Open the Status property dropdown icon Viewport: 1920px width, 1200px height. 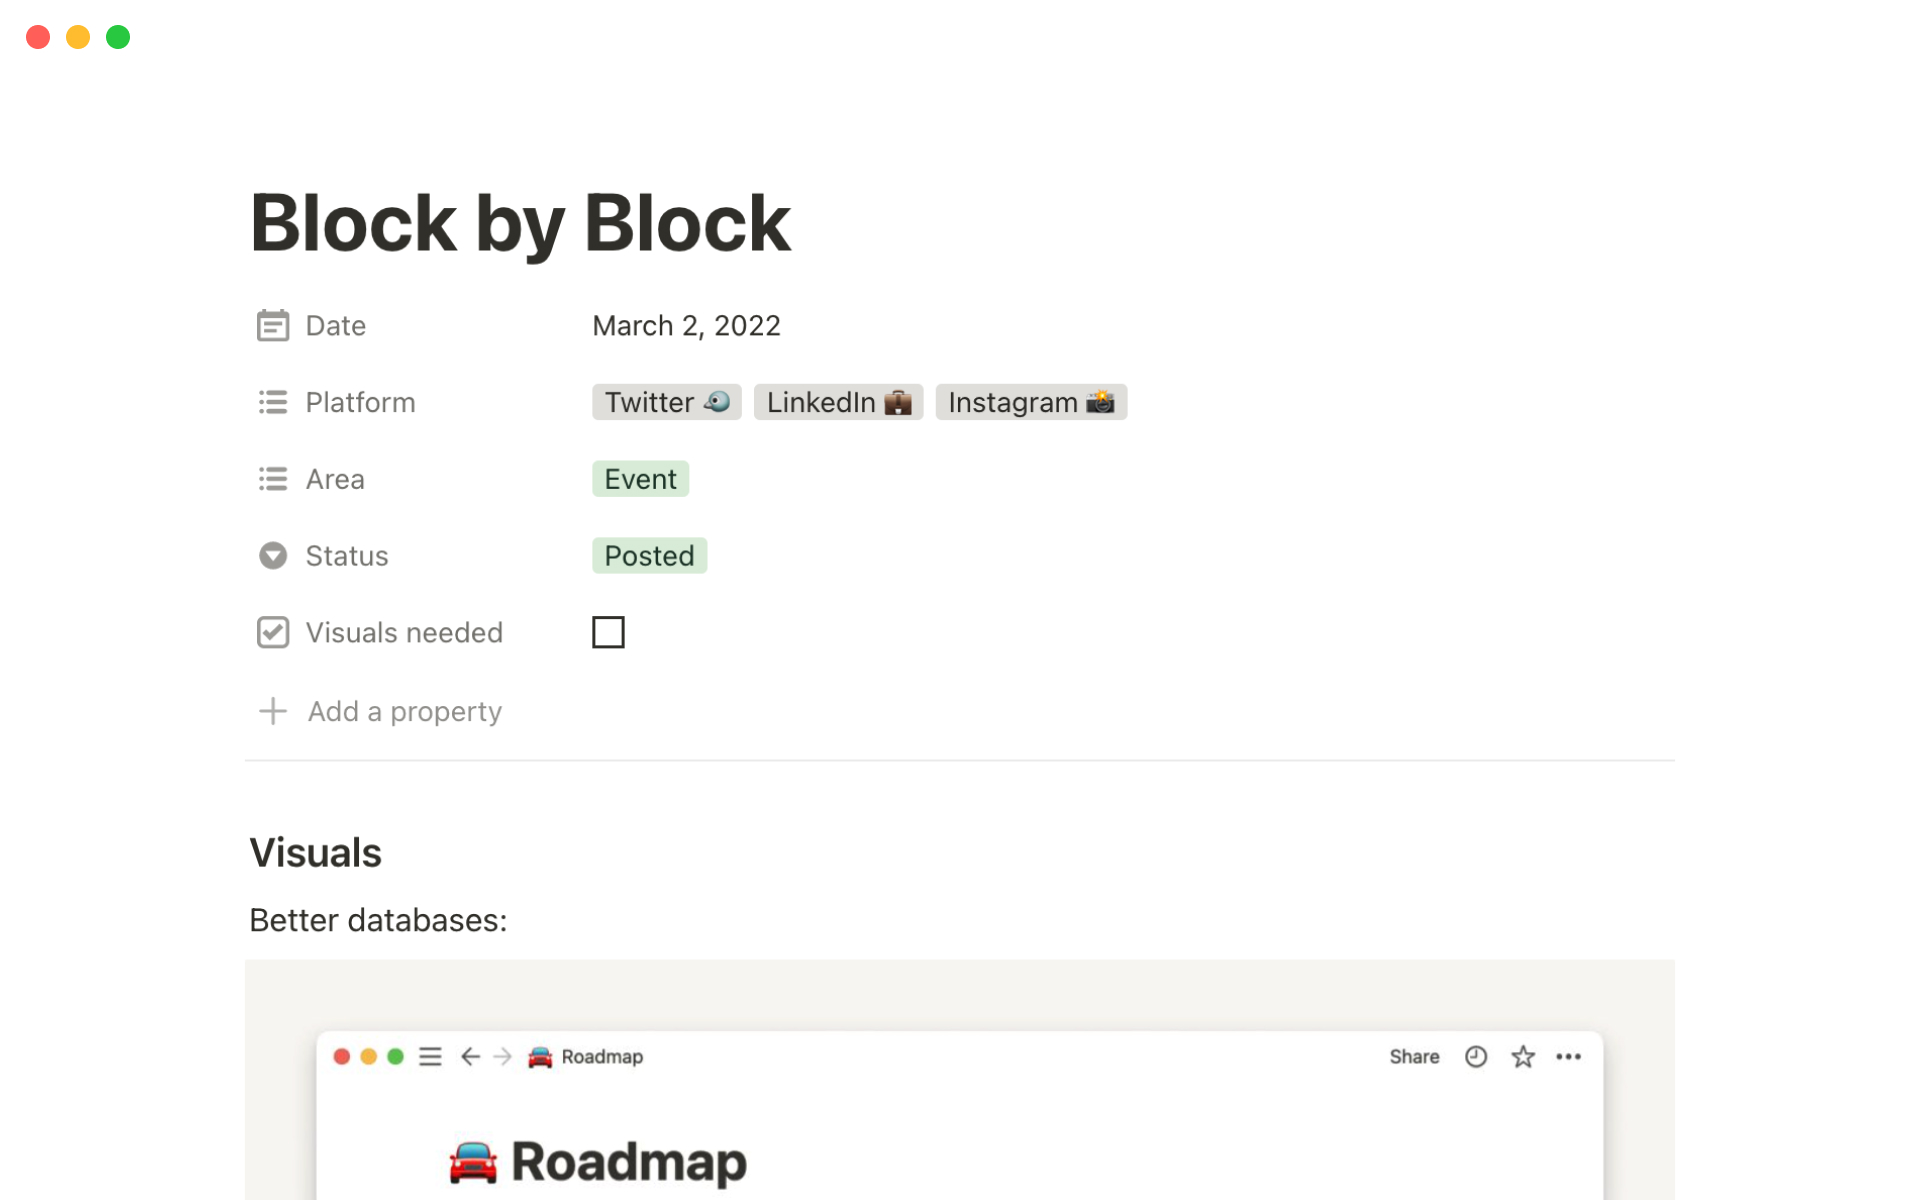click(272, 556)
